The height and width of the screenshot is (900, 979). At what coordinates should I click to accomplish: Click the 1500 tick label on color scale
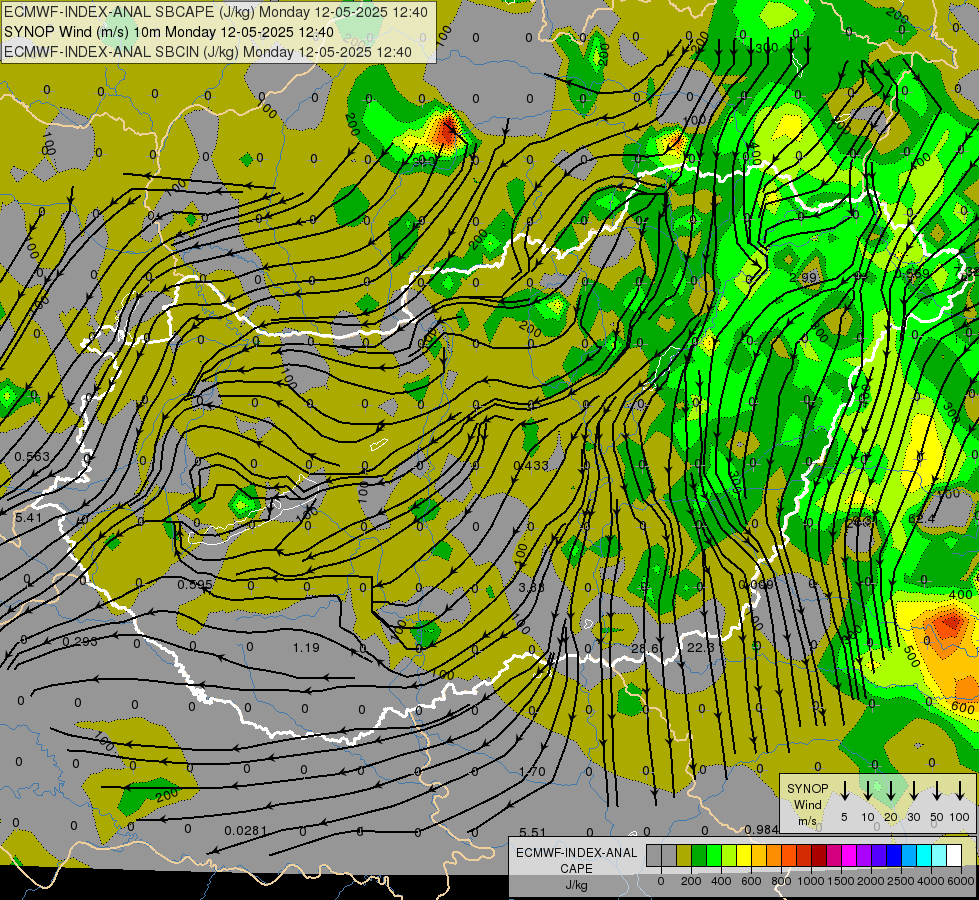840,881
